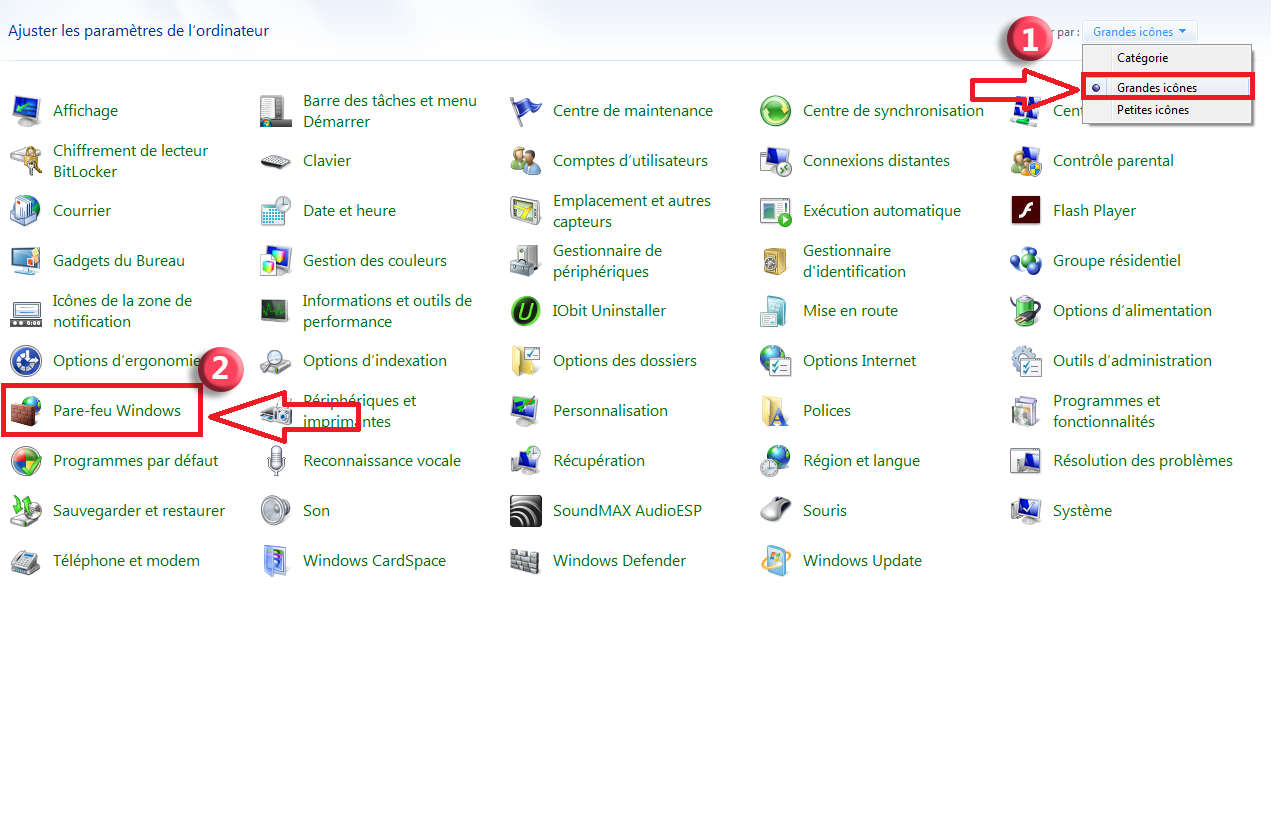Open the Gestion des couleurs icon
This screenshot has height=819, width=1280.
tap(275, 260)
